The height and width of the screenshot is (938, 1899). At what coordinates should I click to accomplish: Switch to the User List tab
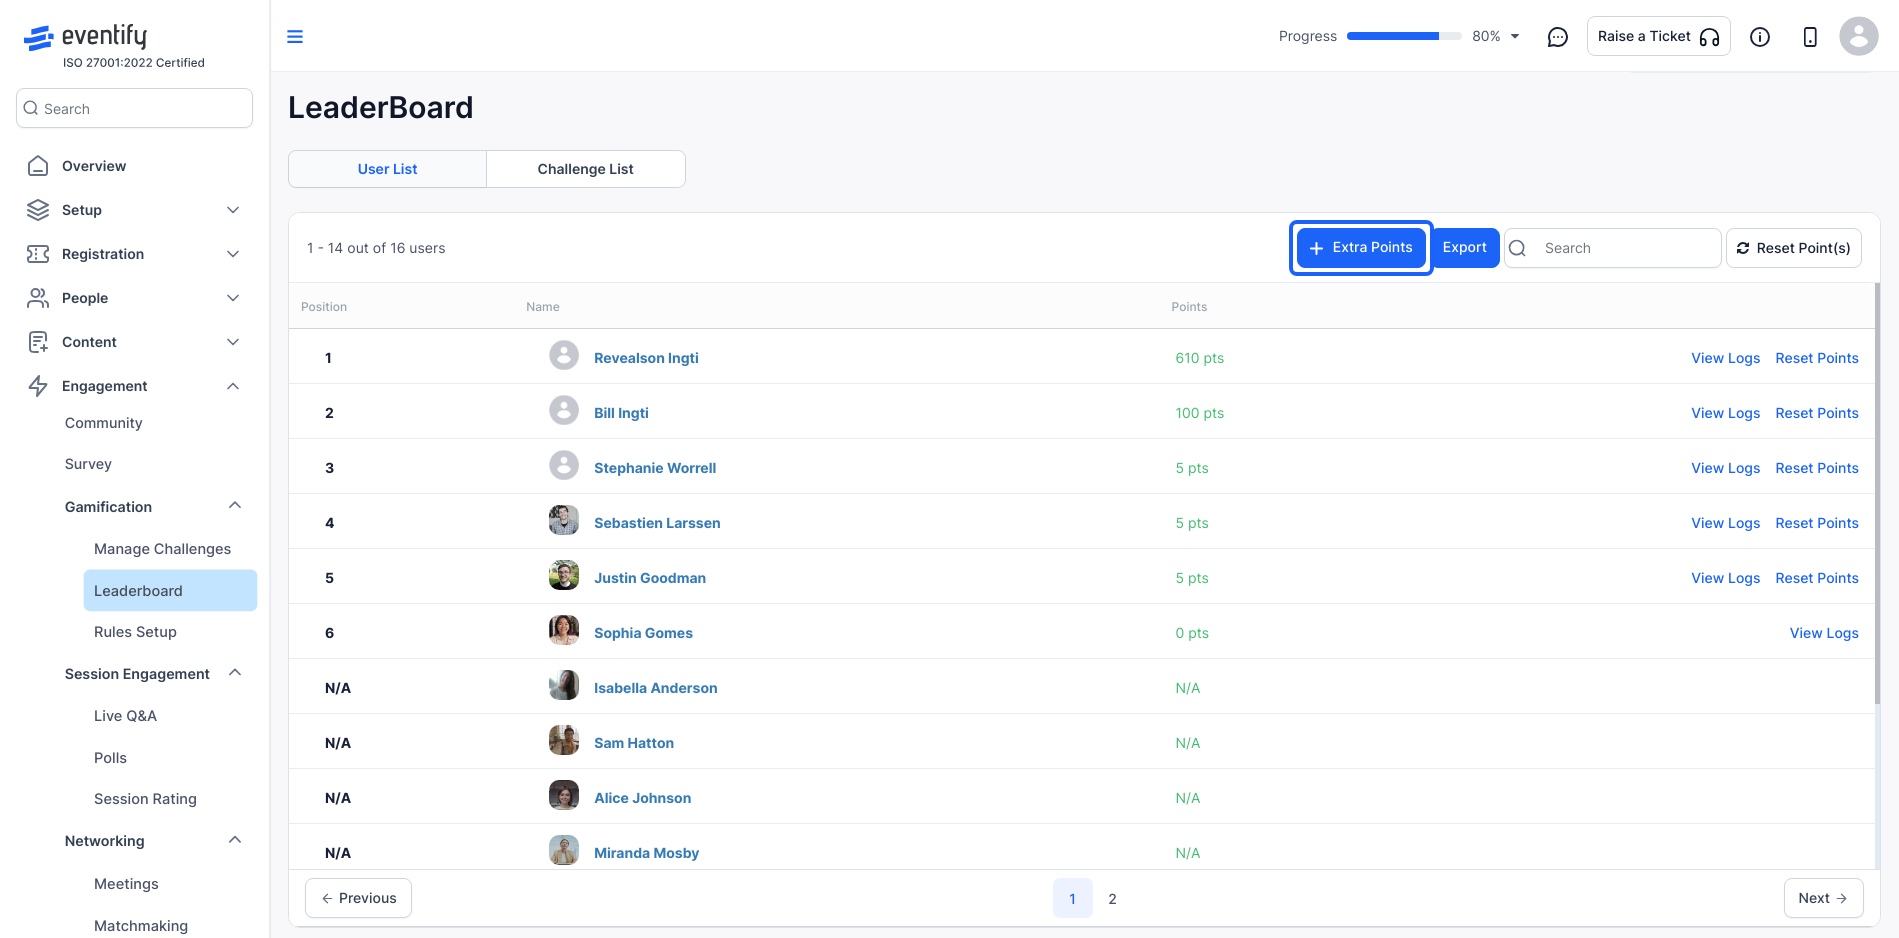388,169
